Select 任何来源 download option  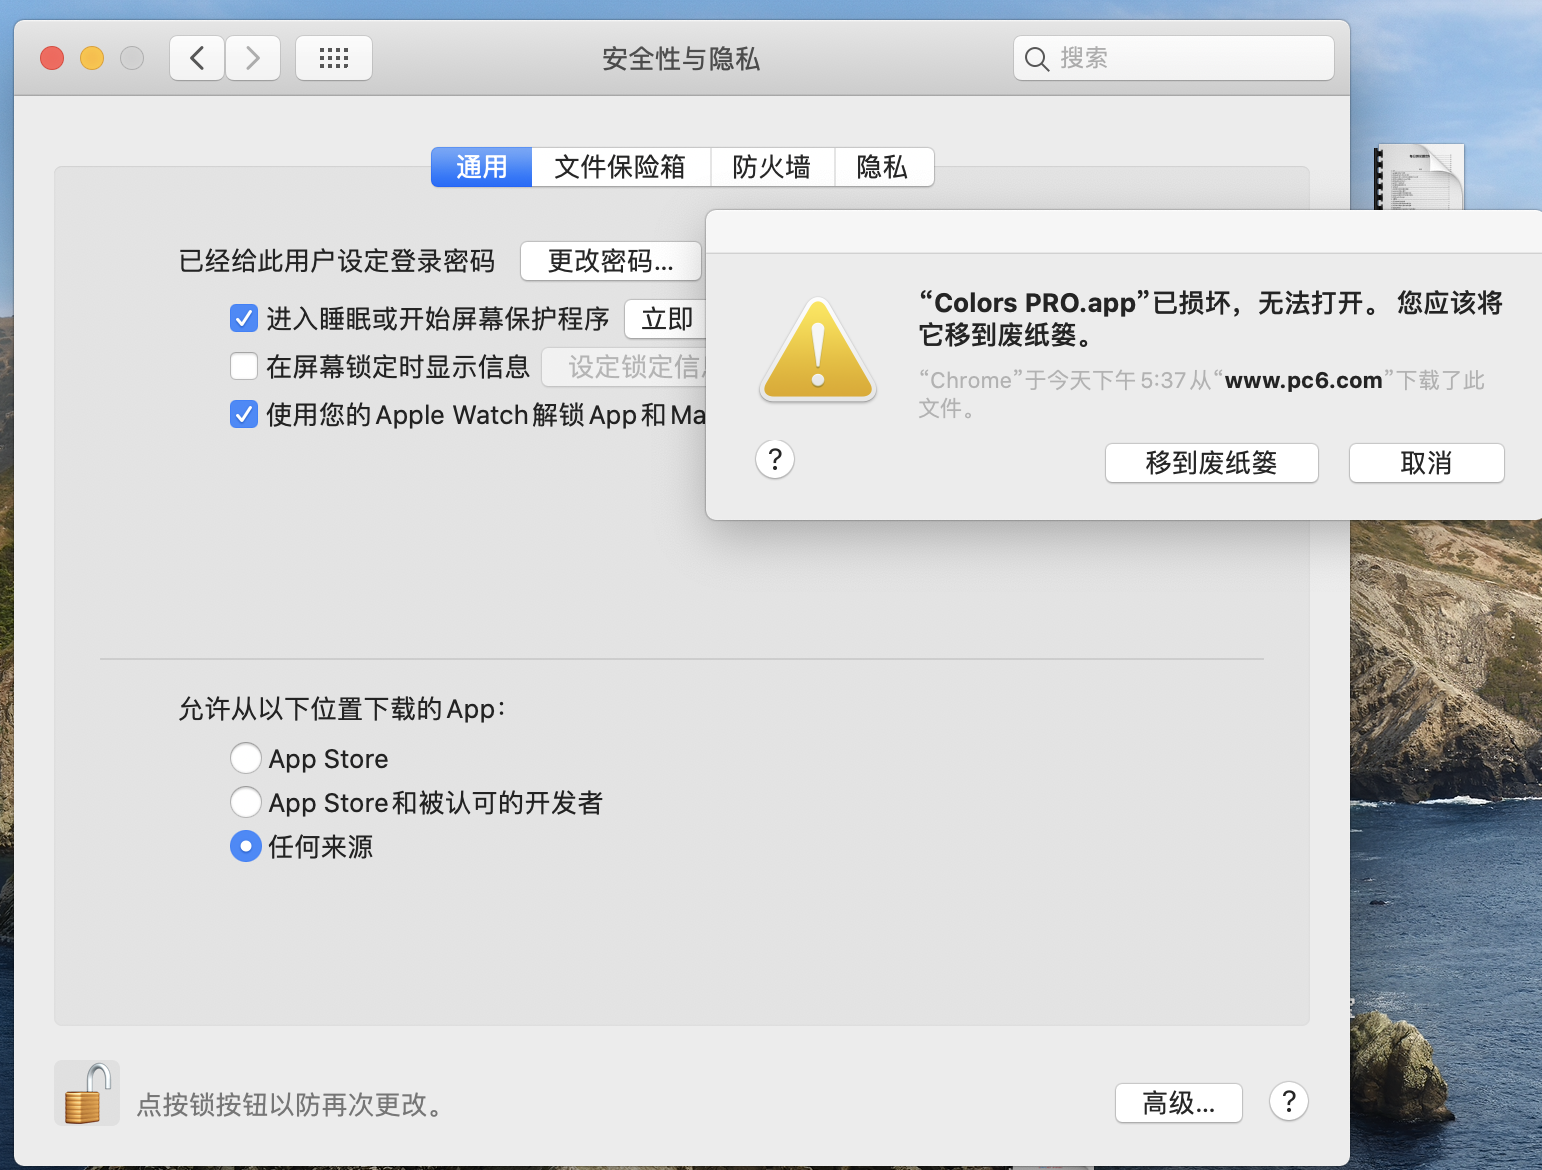(245, 846)
